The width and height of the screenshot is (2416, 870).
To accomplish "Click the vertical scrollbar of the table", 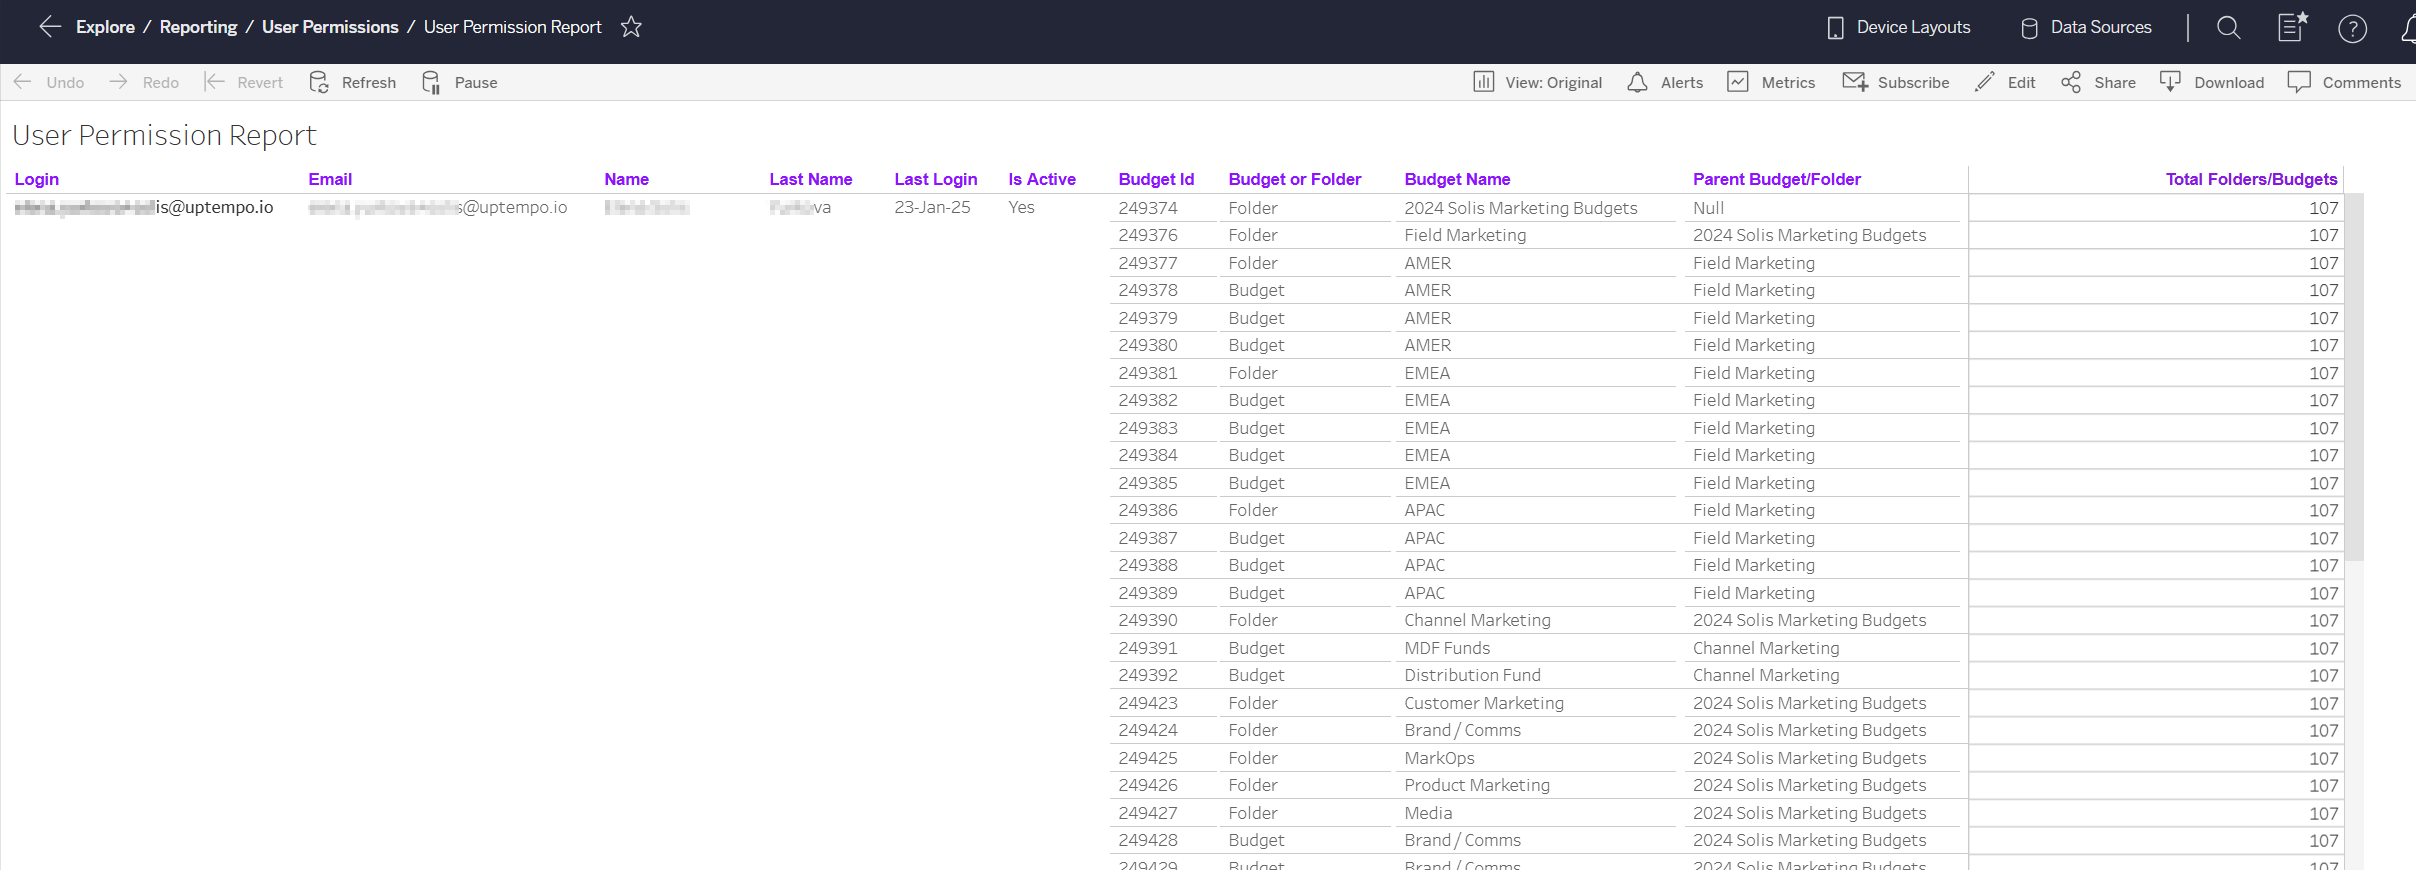I will pos(2355,378).
